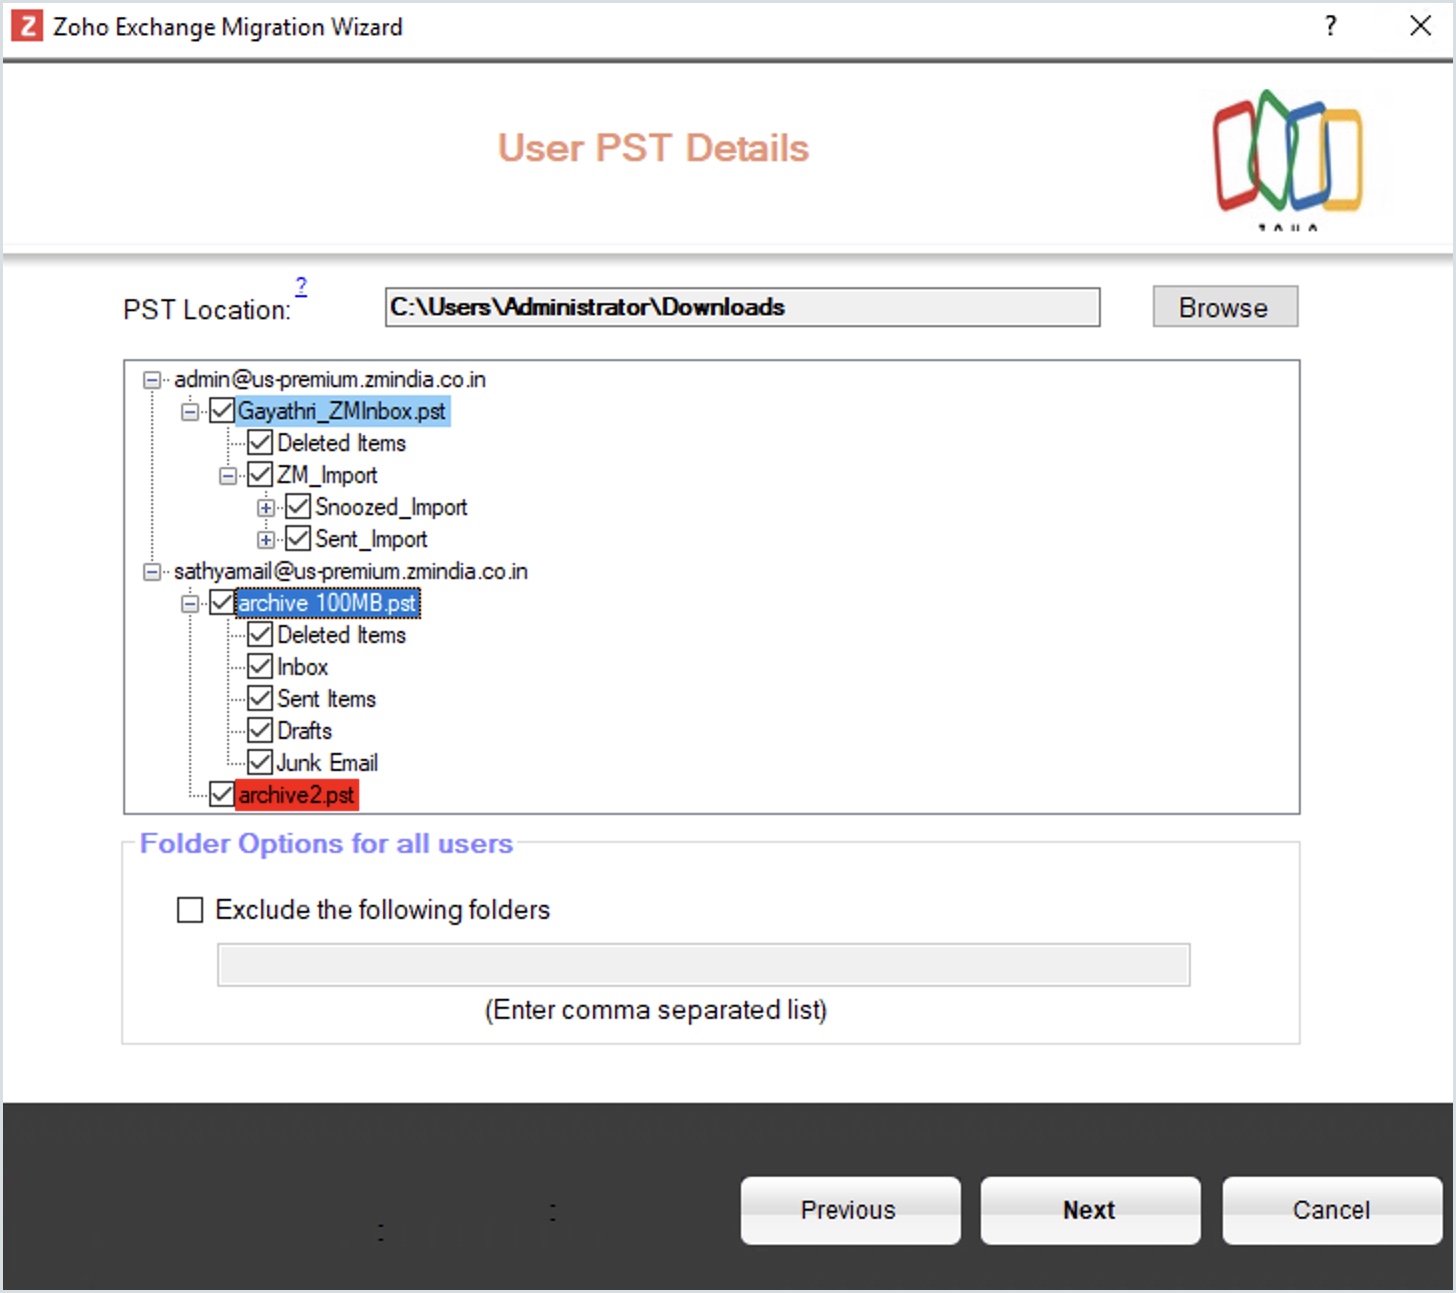The image size is (1456, 1293).
Task: Uncheck the Gayathri_ZMInbox.pst checkbox
Action: coord(221,411)
